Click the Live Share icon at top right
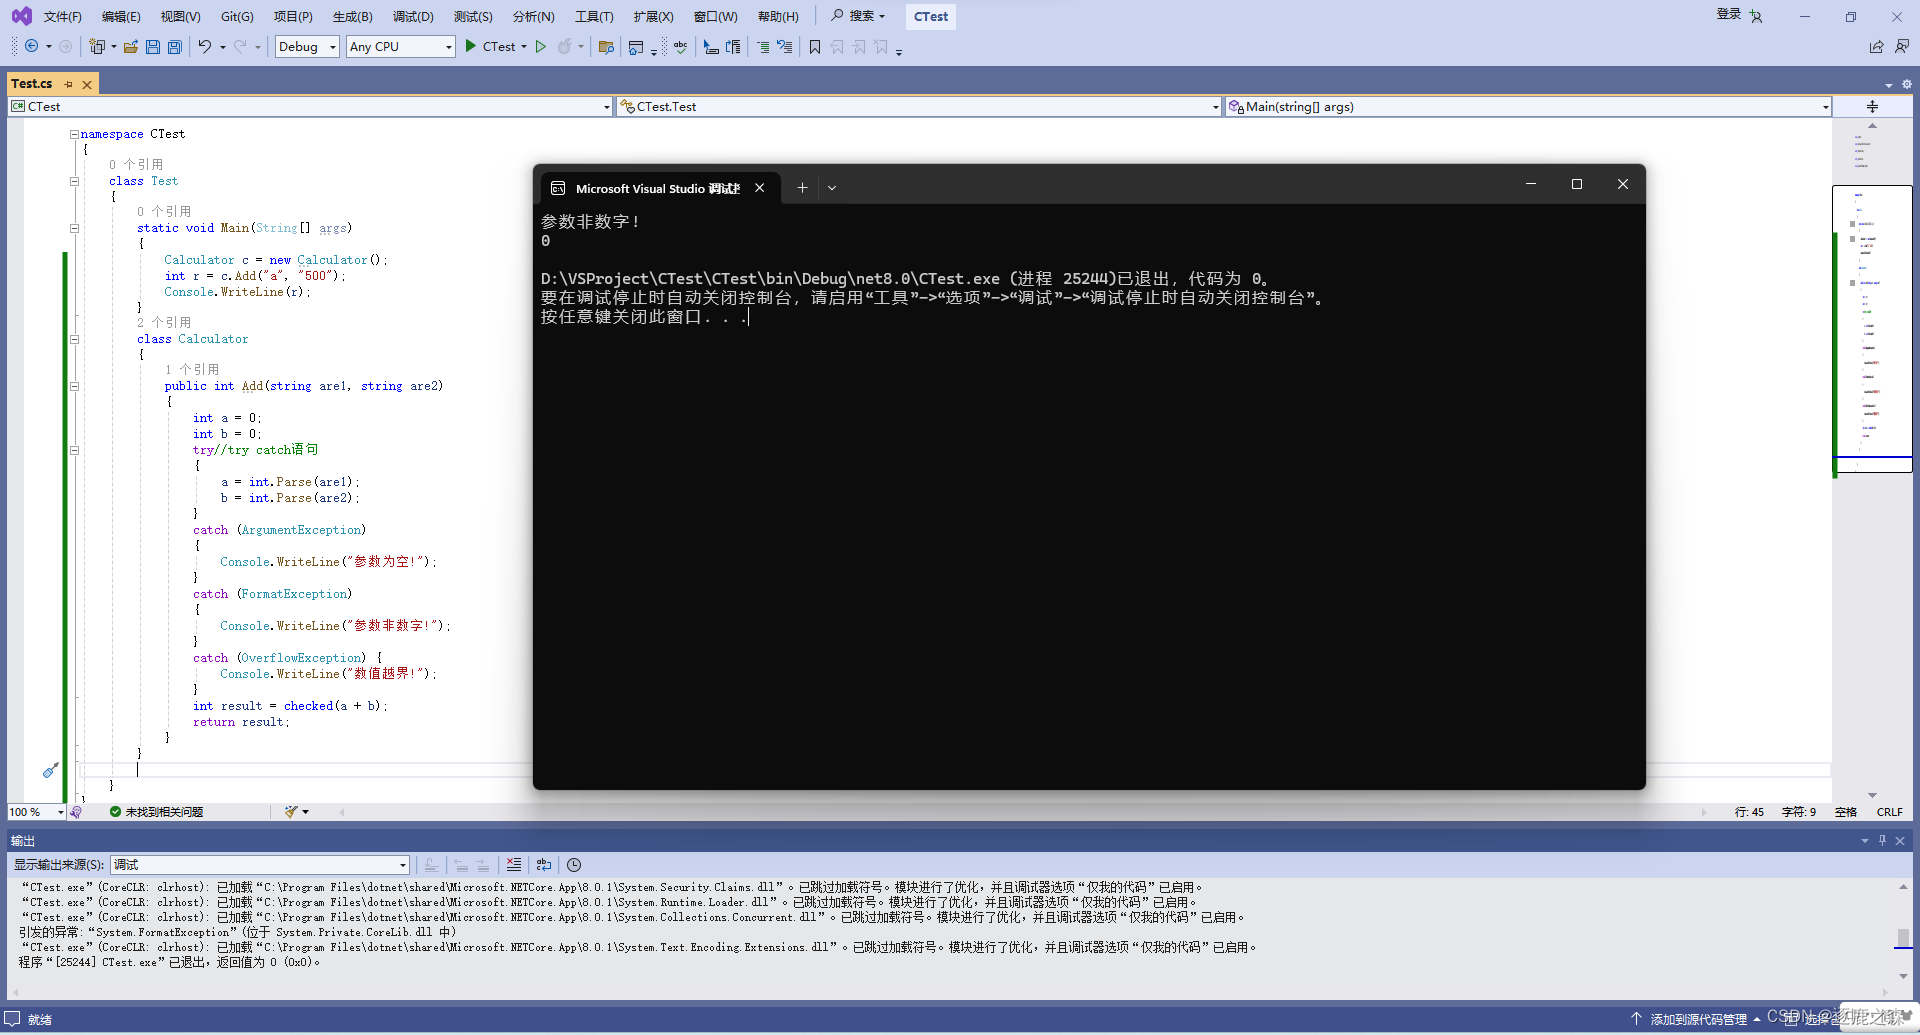The width and height of the screenshot is (1920, 1035). click(1877, 47)
